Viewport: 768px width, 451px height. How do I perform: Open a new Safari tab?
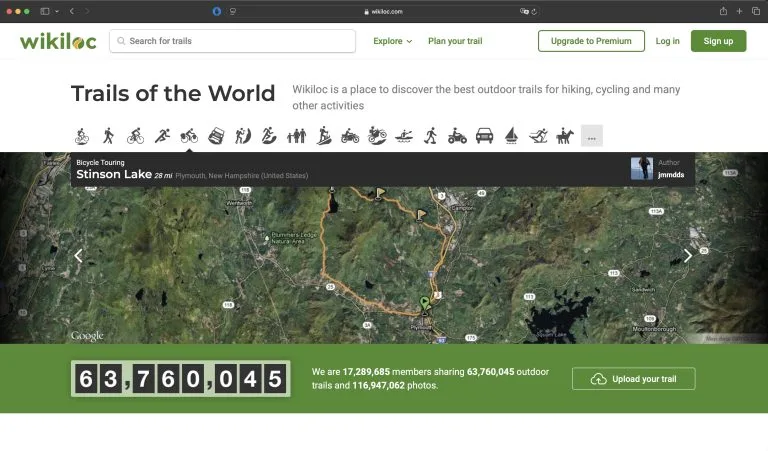(x=740, y=11)
